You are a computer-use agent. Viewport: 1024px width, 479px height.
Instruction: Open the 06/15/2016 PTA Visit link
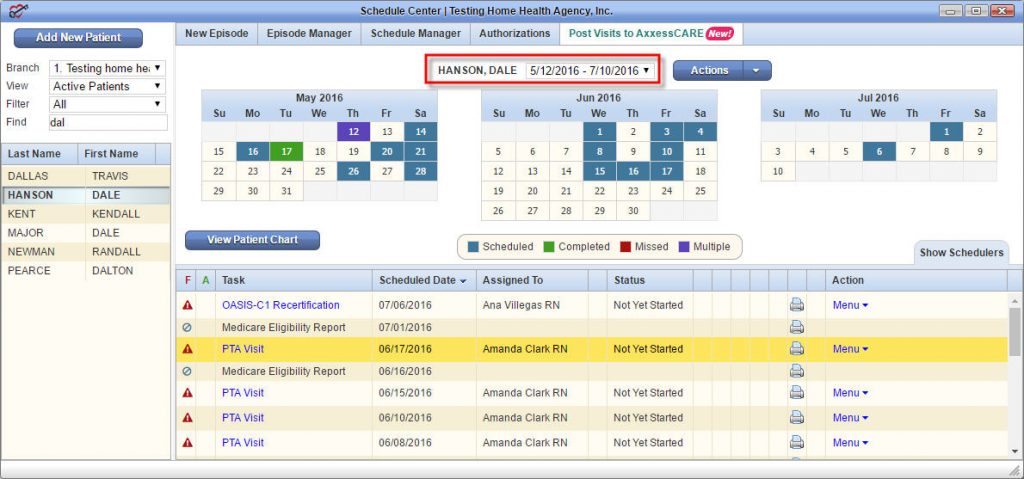243,393
